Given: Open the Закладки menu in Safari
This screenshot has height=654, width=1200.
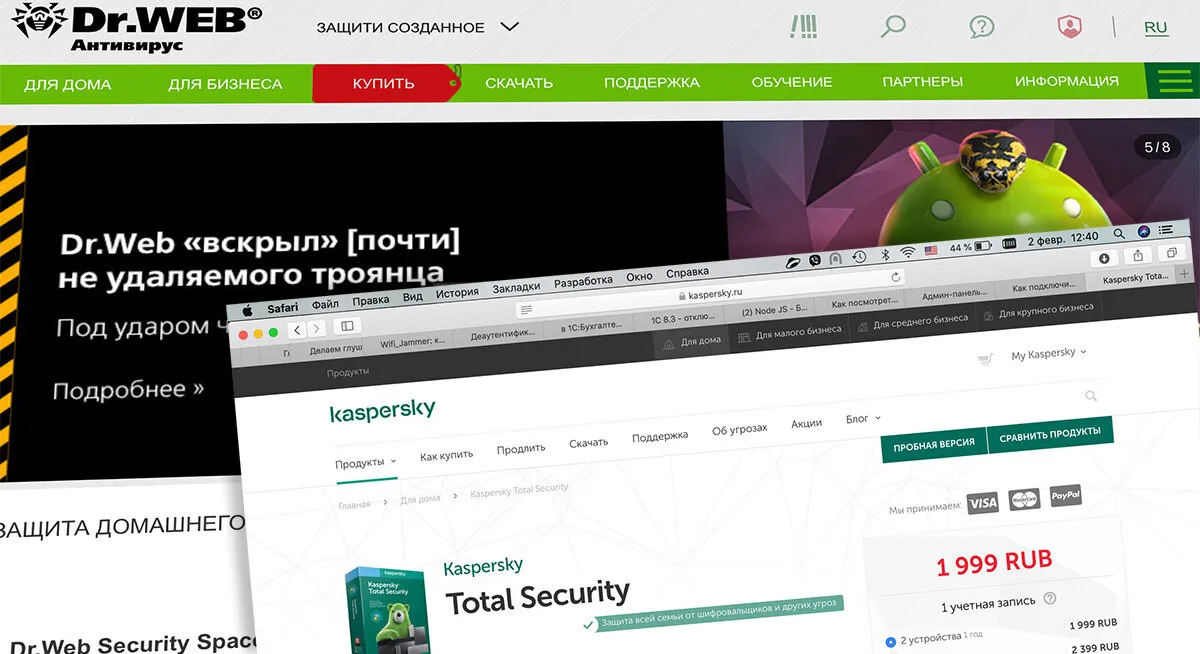Looking at the screenshot, I should click(516, 286).
